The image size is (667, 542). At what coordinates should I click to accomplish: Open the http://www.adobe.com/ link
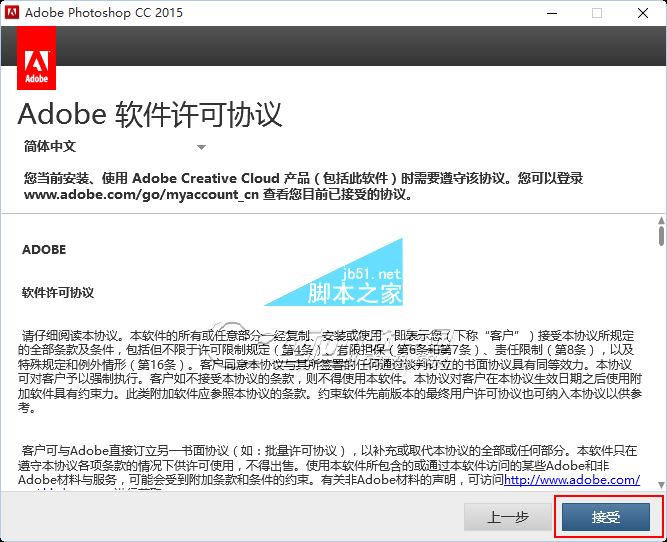point(572,480)
